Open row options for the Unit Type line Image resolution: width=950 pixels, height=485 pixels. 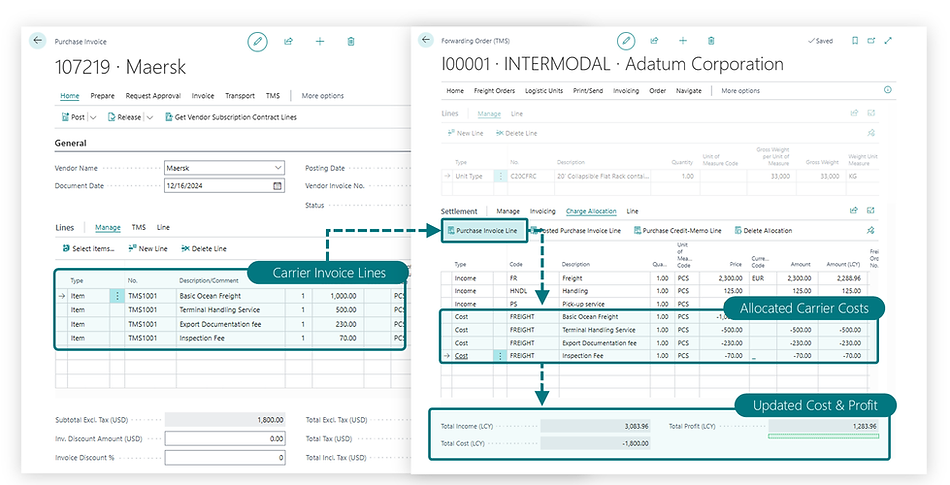click(500, 176)
